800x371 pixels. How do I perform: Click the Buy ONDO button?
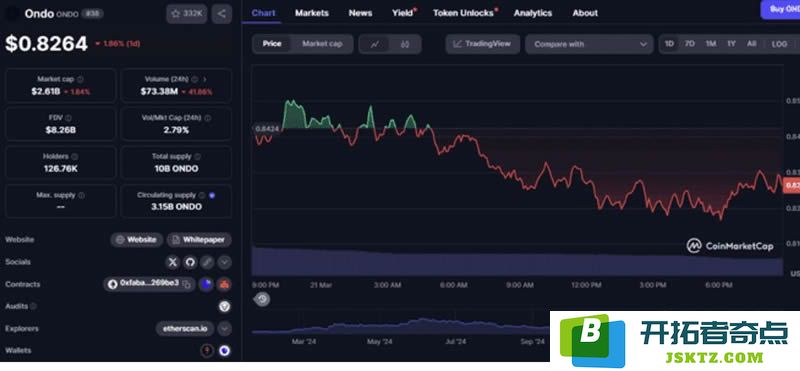coord(780,9)
